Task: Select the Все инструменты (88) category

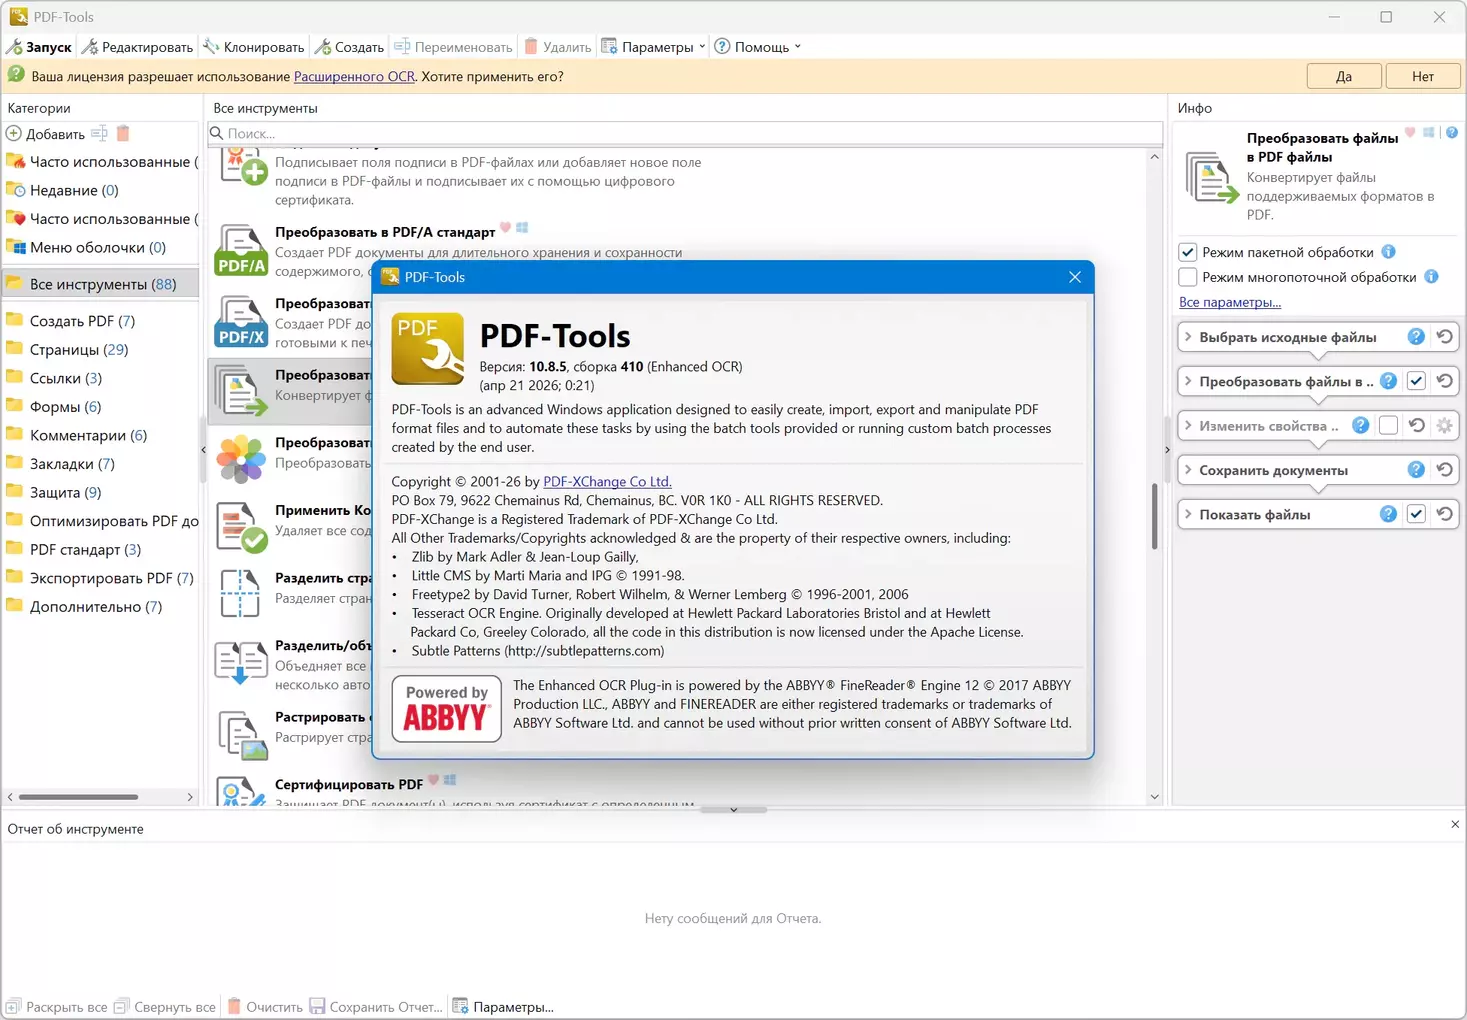Action: pos(100,284)
